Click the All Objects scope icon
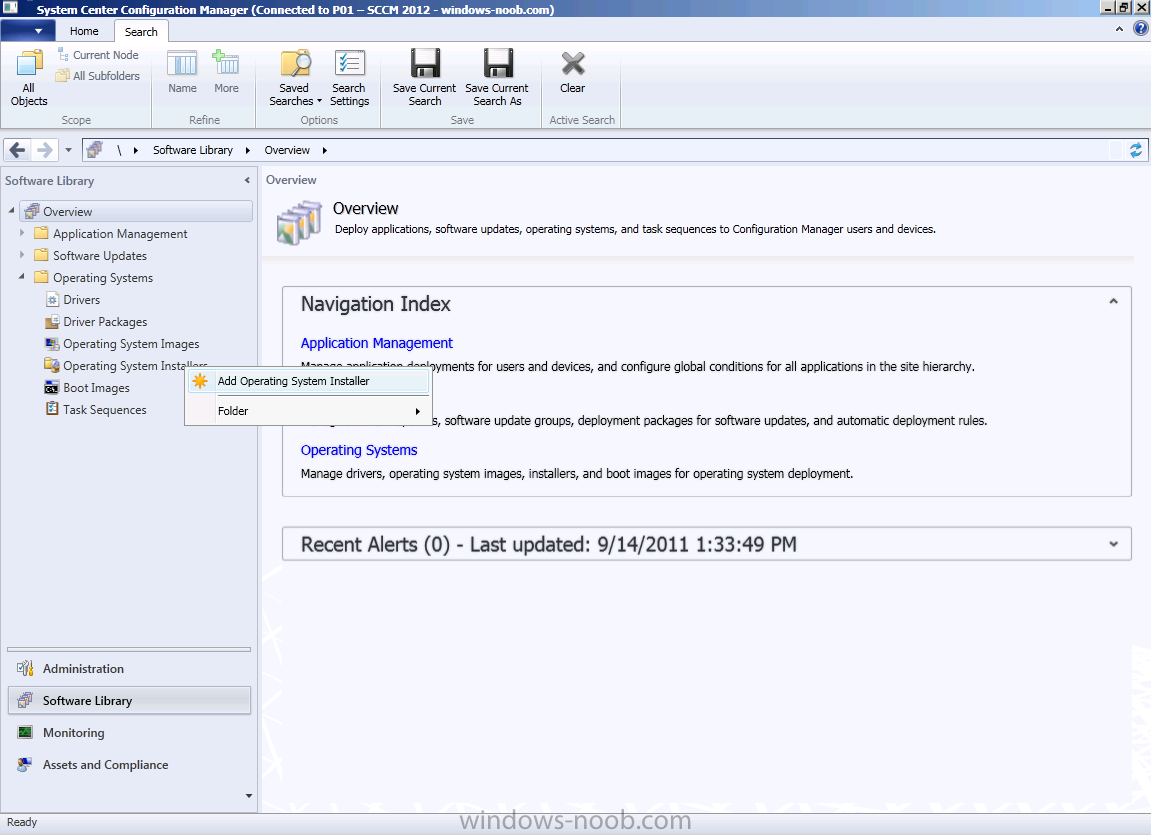The image size is (1151, 835). (x=29, y=78)
